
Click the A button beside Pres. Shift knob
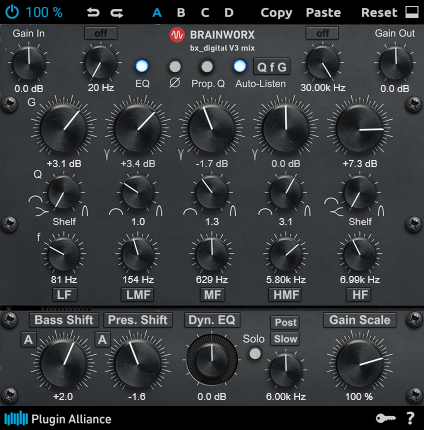click(102, 340)
